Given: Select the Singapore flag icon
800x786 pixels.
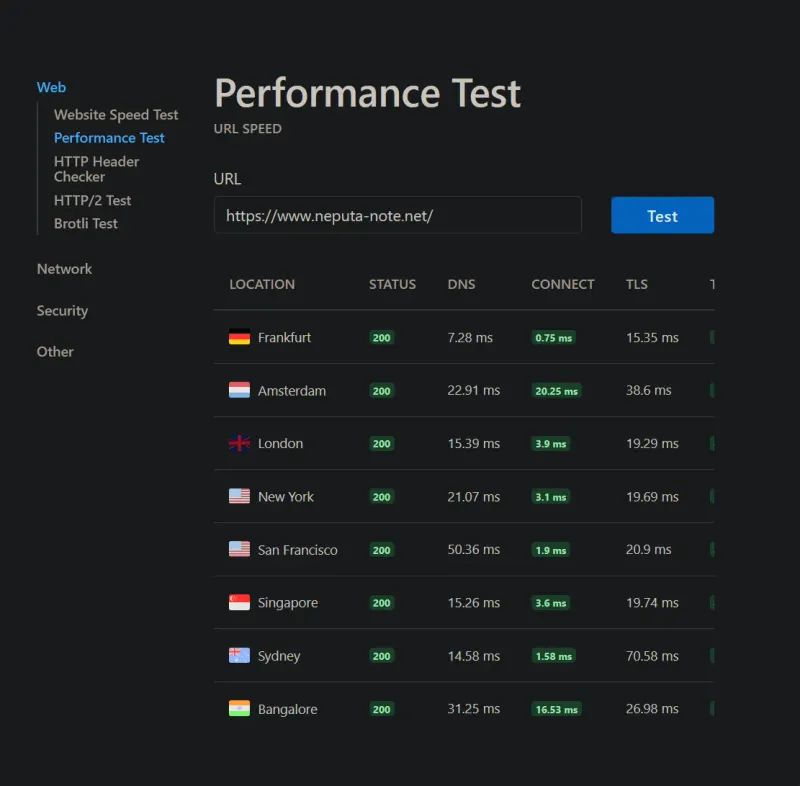Looking at the screenshot, I should (239, 603).
